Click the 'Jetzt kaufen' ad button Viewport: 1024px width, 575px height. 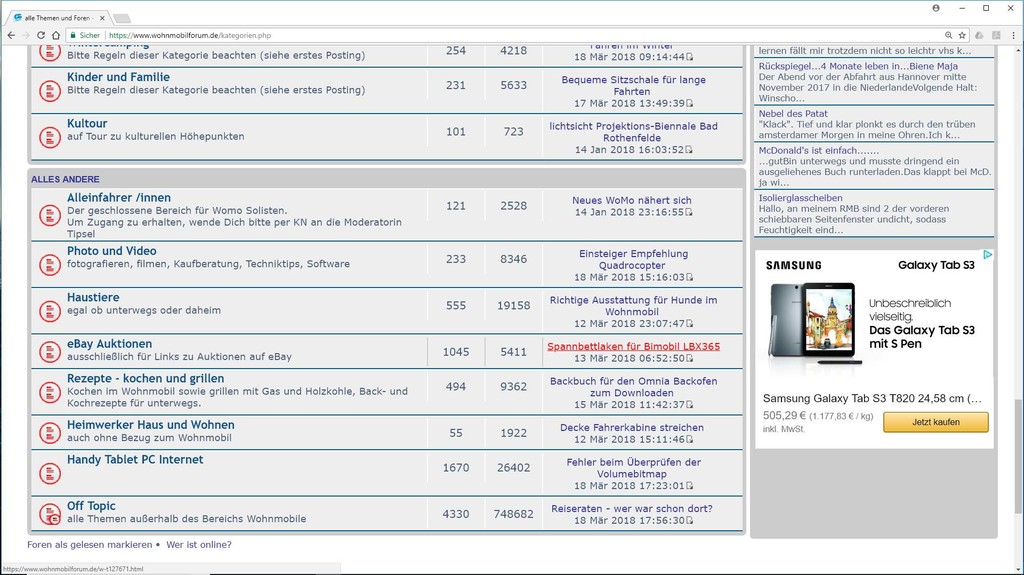coord(935,422)
